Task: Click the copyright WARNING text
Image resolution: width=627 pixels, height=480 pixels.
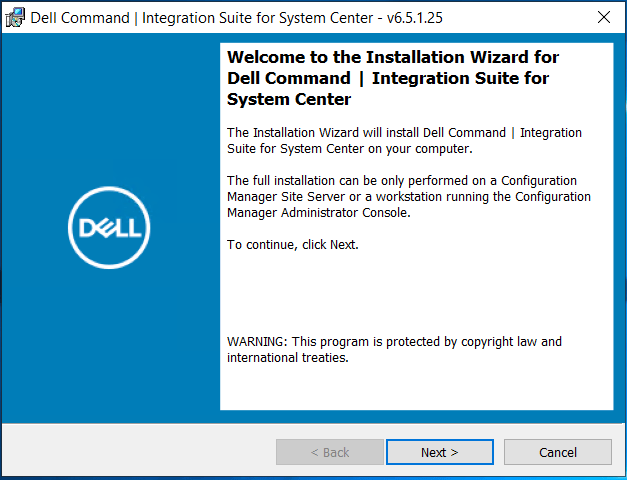Action: [x=394, y=349]
